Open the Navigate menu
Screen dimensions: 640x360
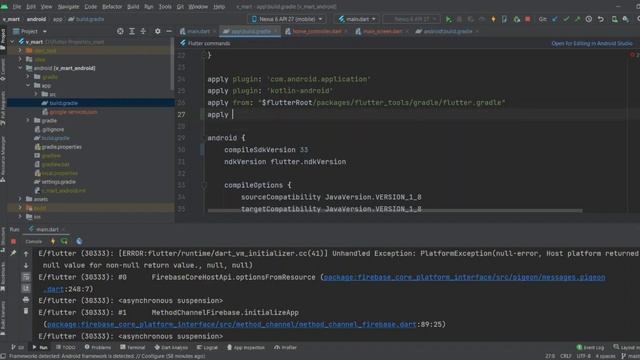tap(68, 7)
